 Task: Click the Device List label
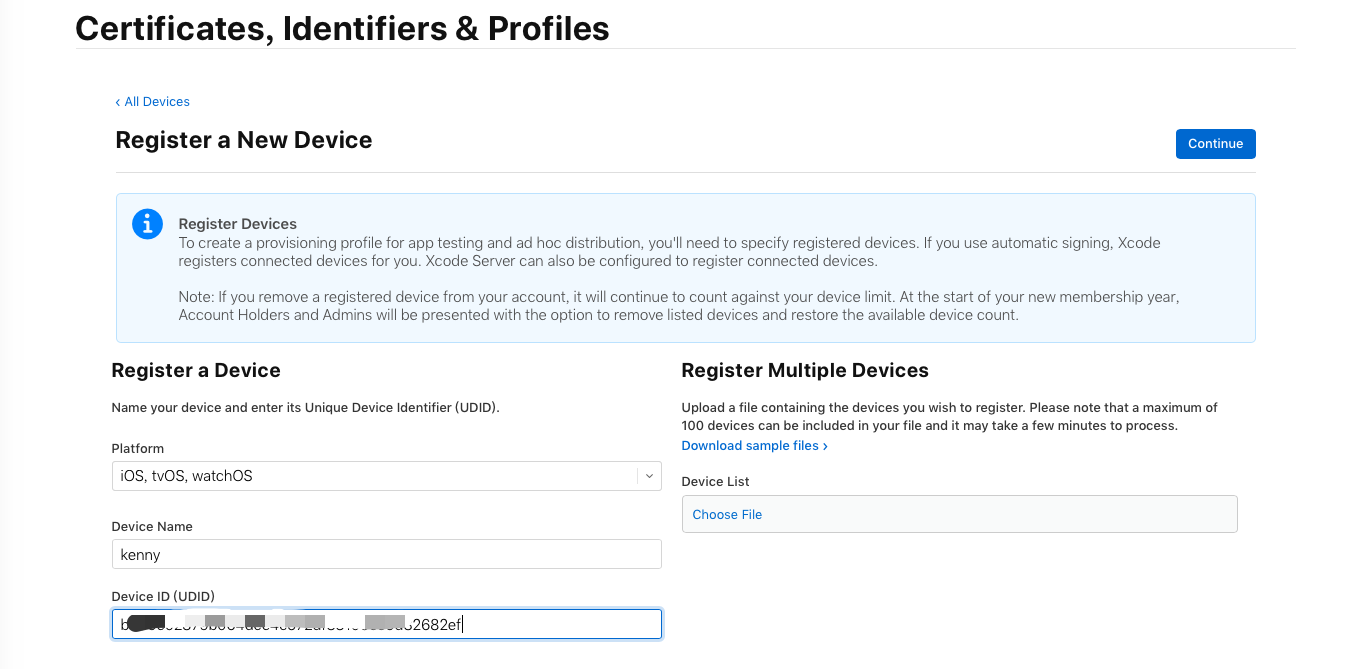pos(716,482)
